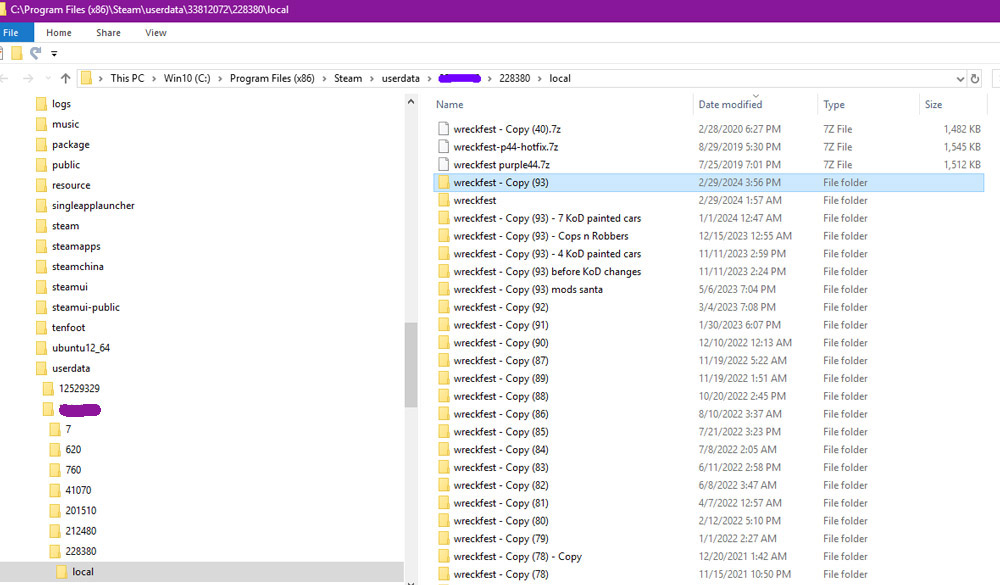
Task: Expand the breadcrumb chevron after 228380
Action: click(540, 78)
